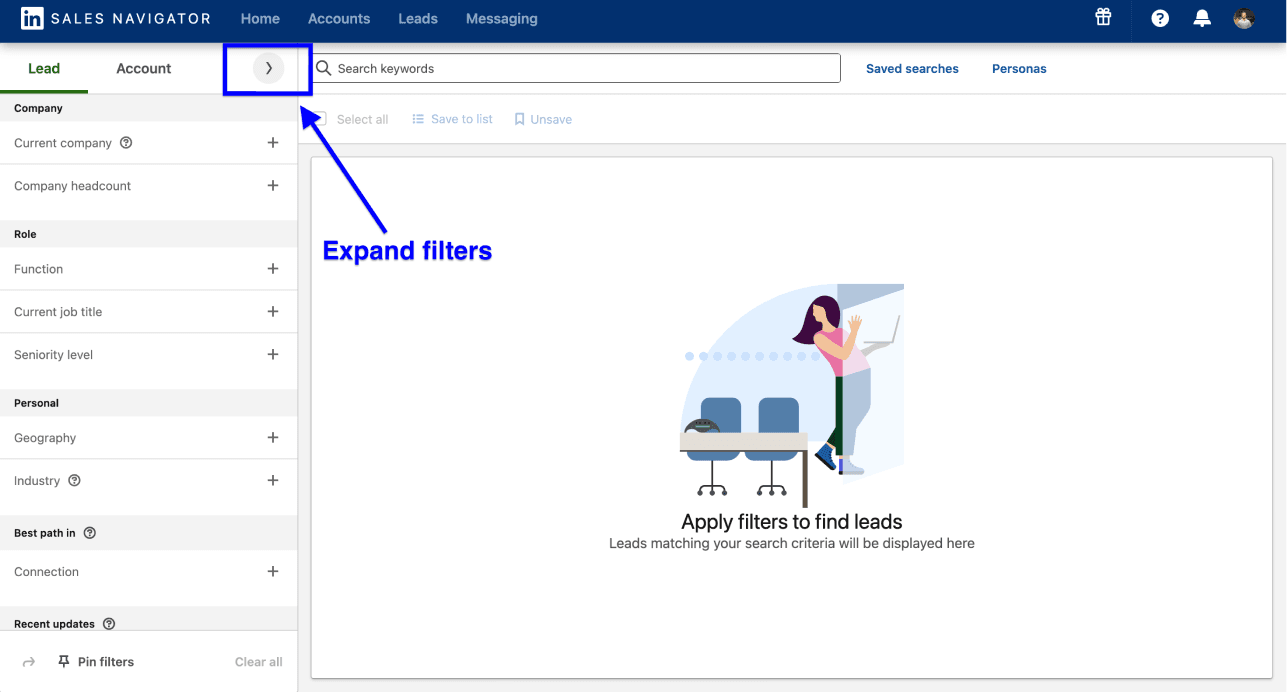Viewport: 1287px width, 700px height.
Task: Click the share arrow icon near Pin filters
Action: pyautogui.click(x=28, y=661)
